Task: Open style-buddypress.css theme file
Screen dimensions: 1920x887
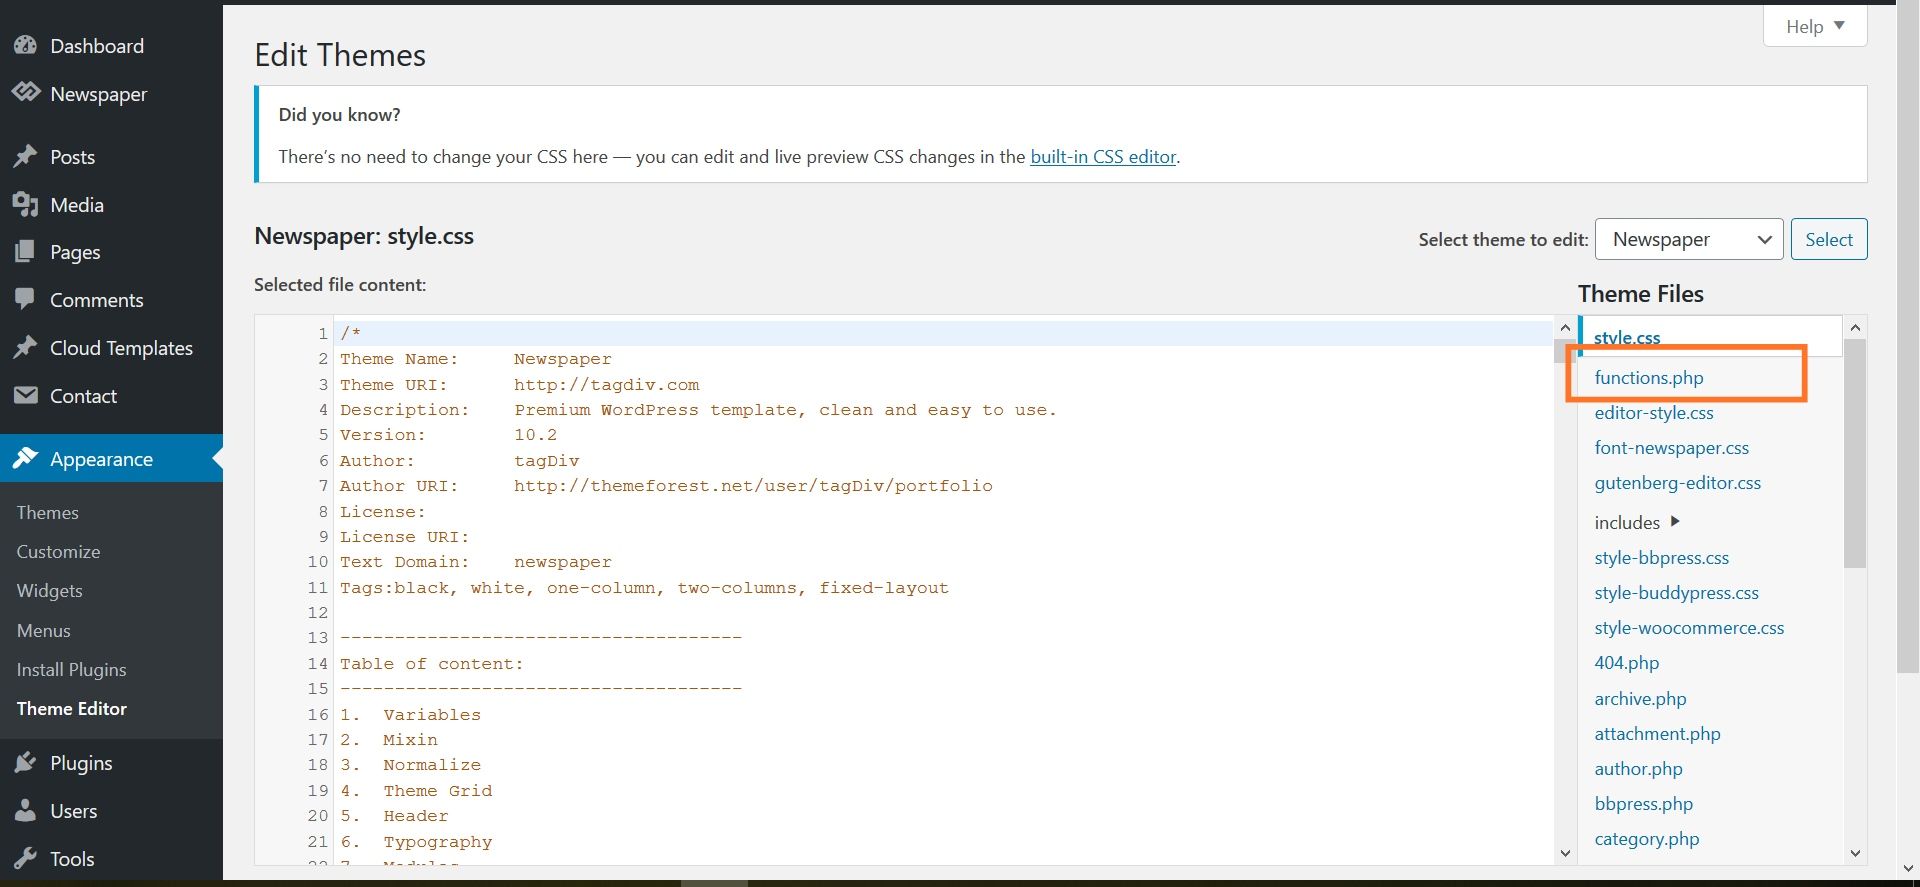Action: 1676,592
